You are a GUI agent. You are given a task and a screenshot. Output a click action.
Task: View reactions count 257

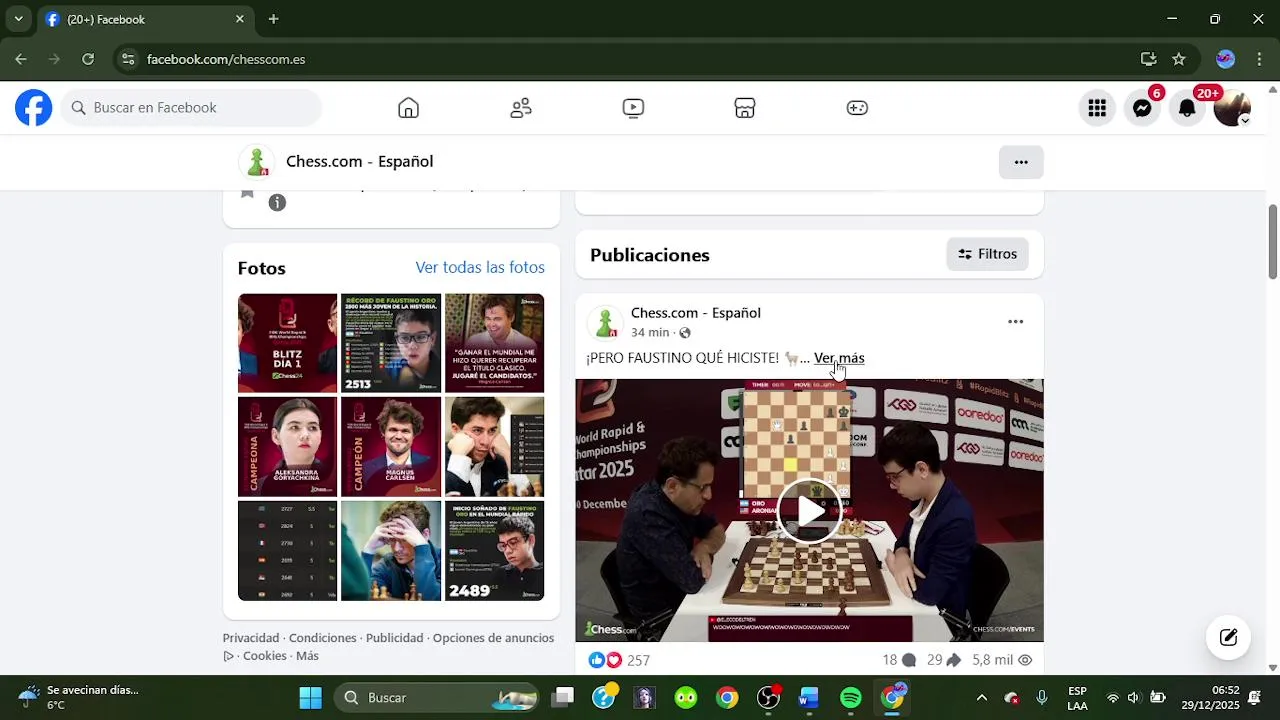(638, 661)
